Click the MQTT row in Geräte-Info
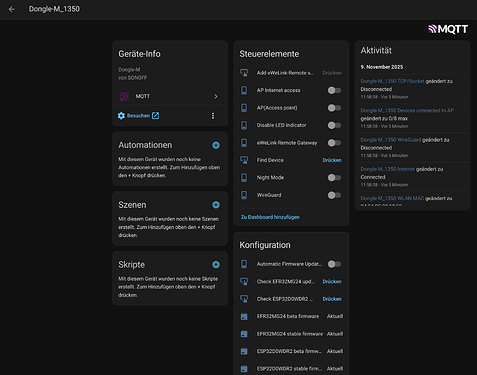 click(170, 96)
